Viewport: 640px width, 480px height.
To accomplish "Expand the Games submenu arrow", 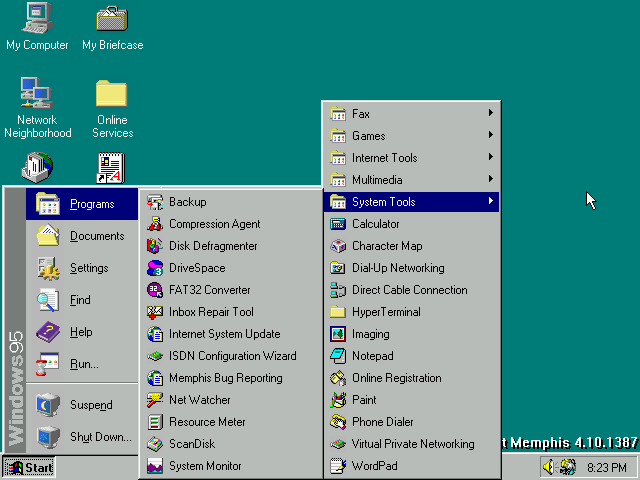I will 491,135.
